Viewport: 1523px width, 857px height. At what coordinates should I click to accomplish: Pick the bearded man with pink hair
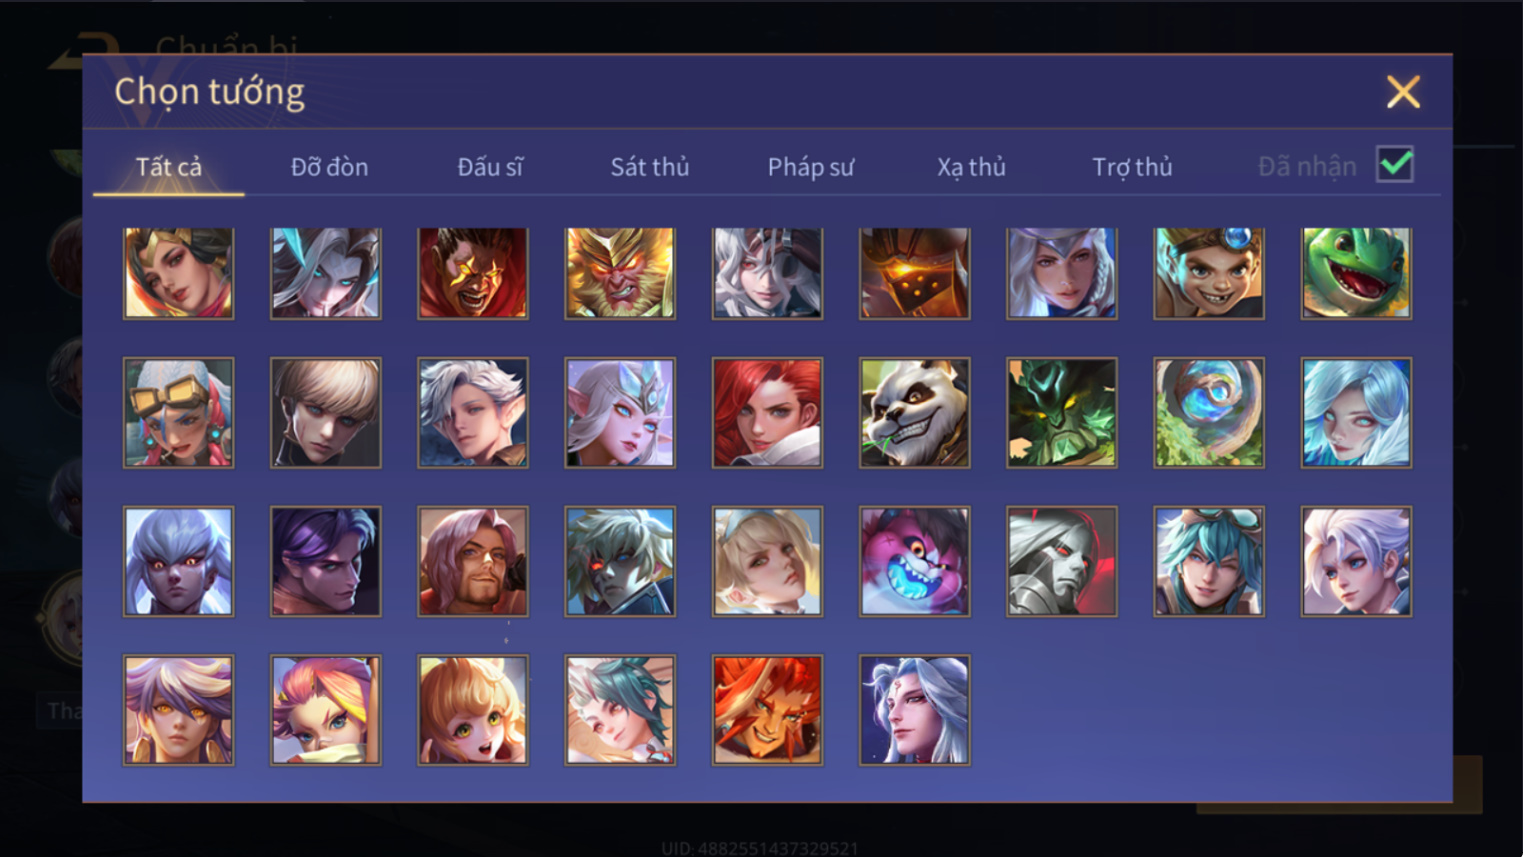[x=473, y=561]
